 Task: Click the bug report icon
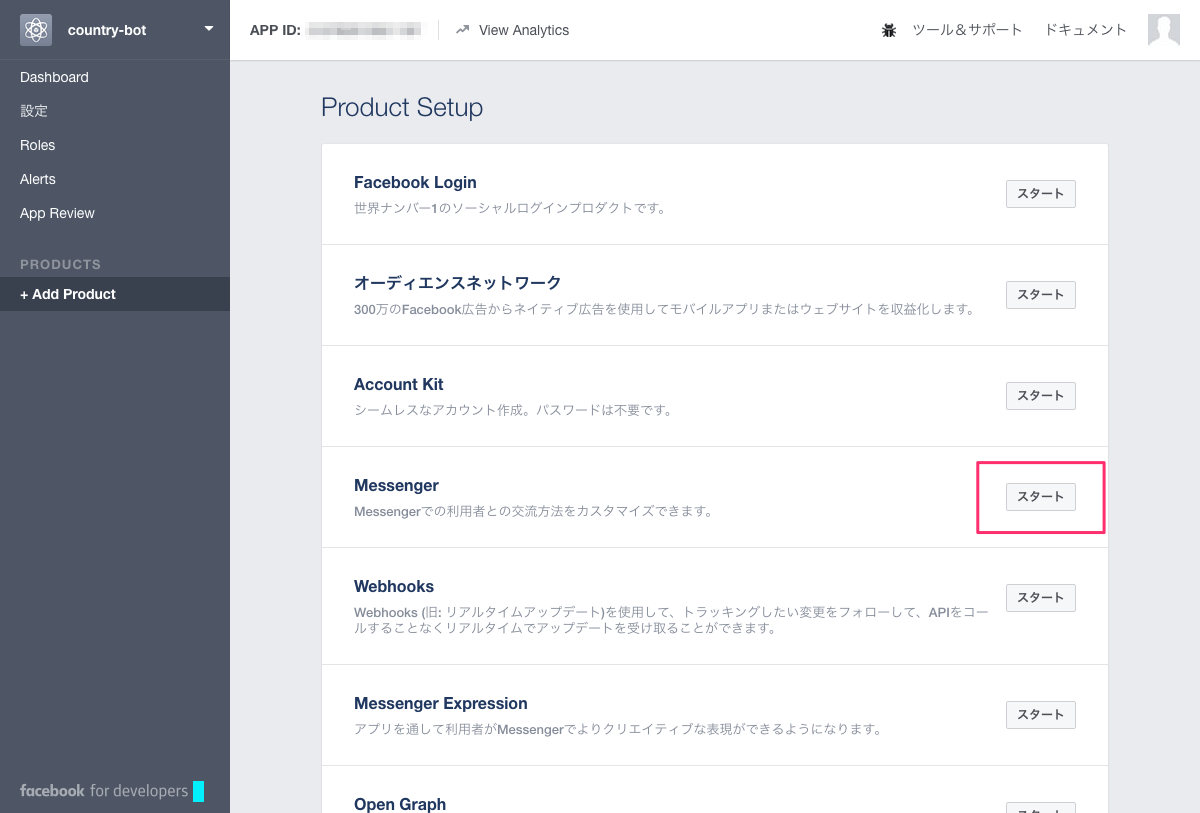click(x=889, y=30)
